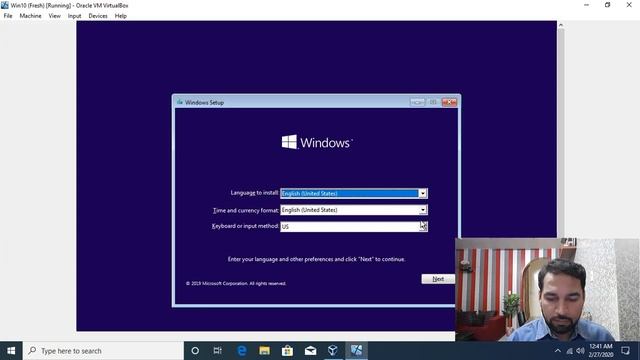The image size is (640, 360).
Task: Launch Microsoft Edge from the taskbar
Action: 242,351
